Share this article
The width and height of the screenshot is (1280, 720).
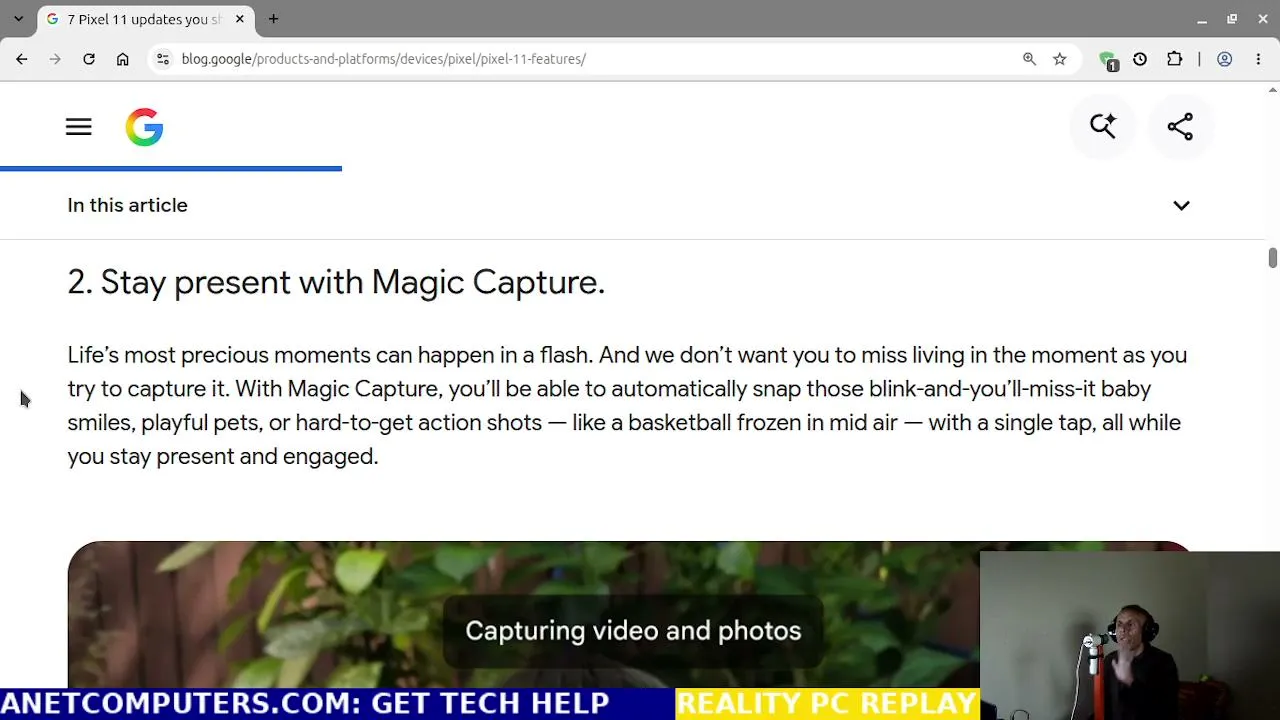[x=1180, y=126]
